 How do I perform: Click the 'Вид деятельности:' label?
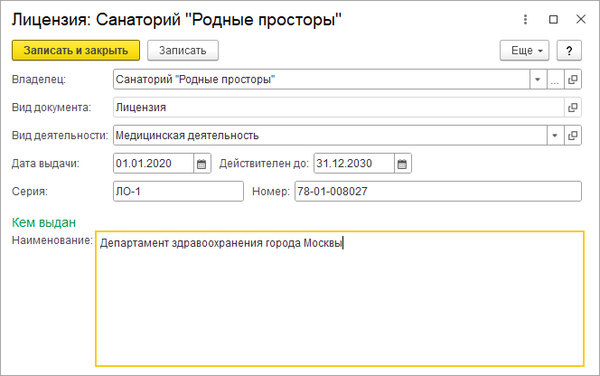pyautogui.click(x=60, y=135)
